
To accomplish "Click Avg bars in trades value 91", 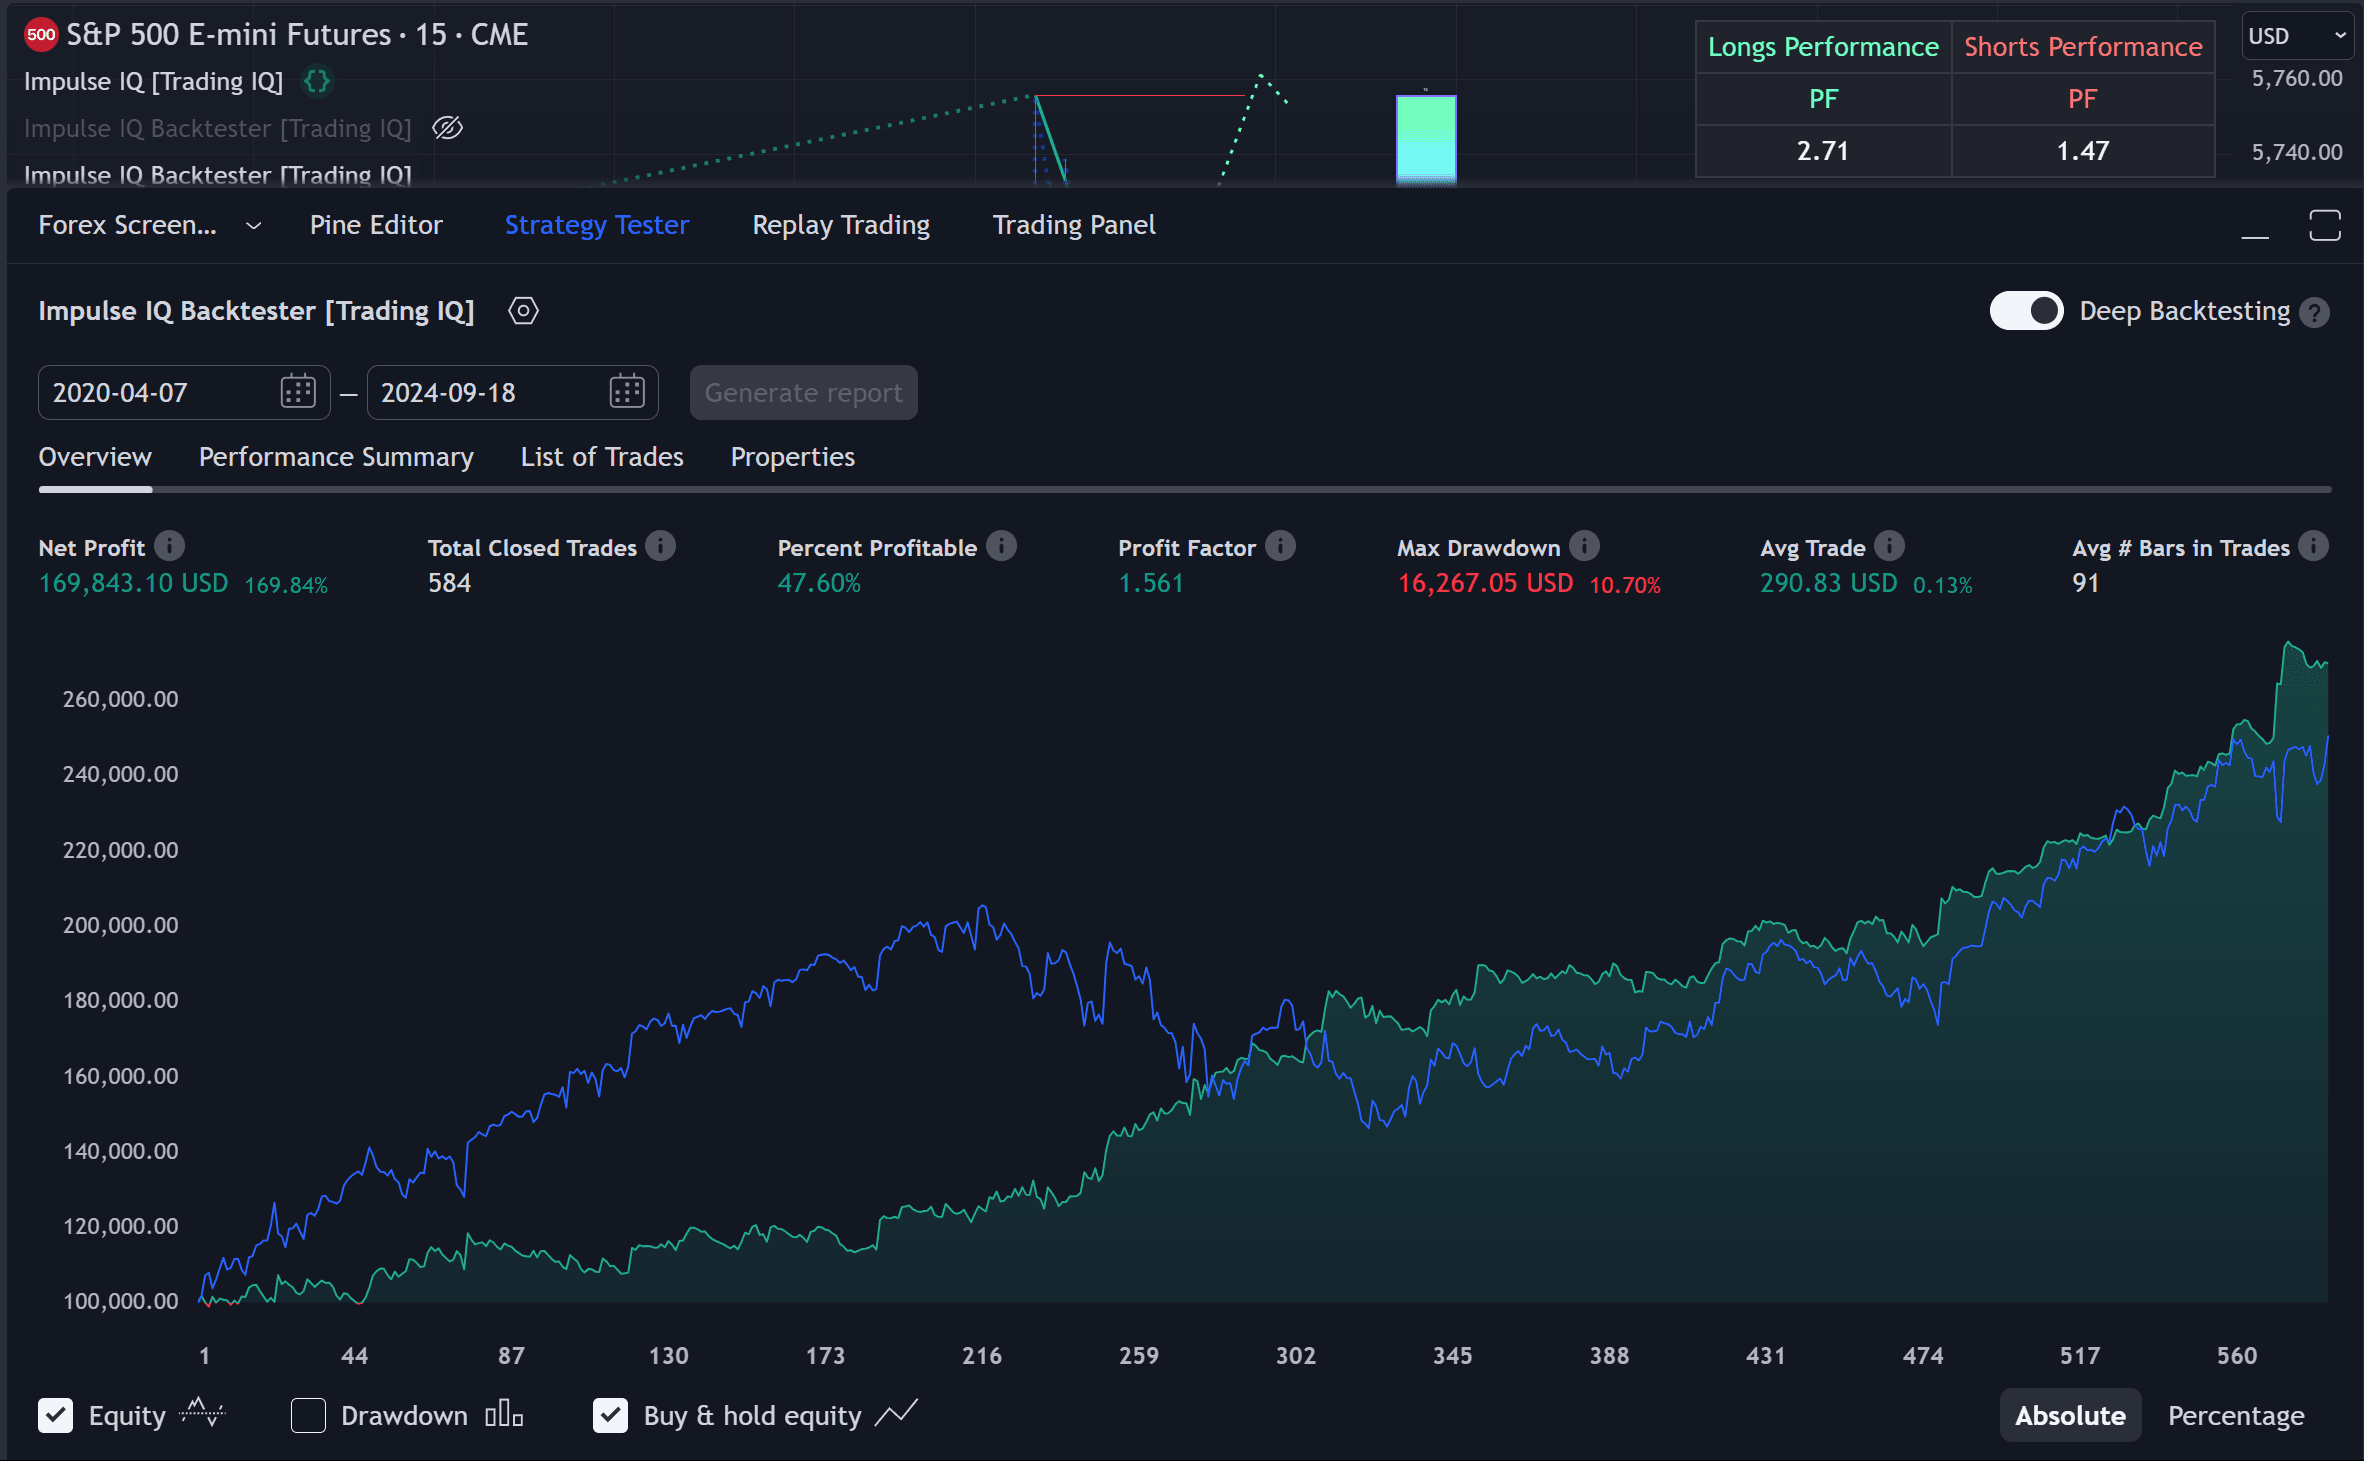I will (x=2086, y=583).
